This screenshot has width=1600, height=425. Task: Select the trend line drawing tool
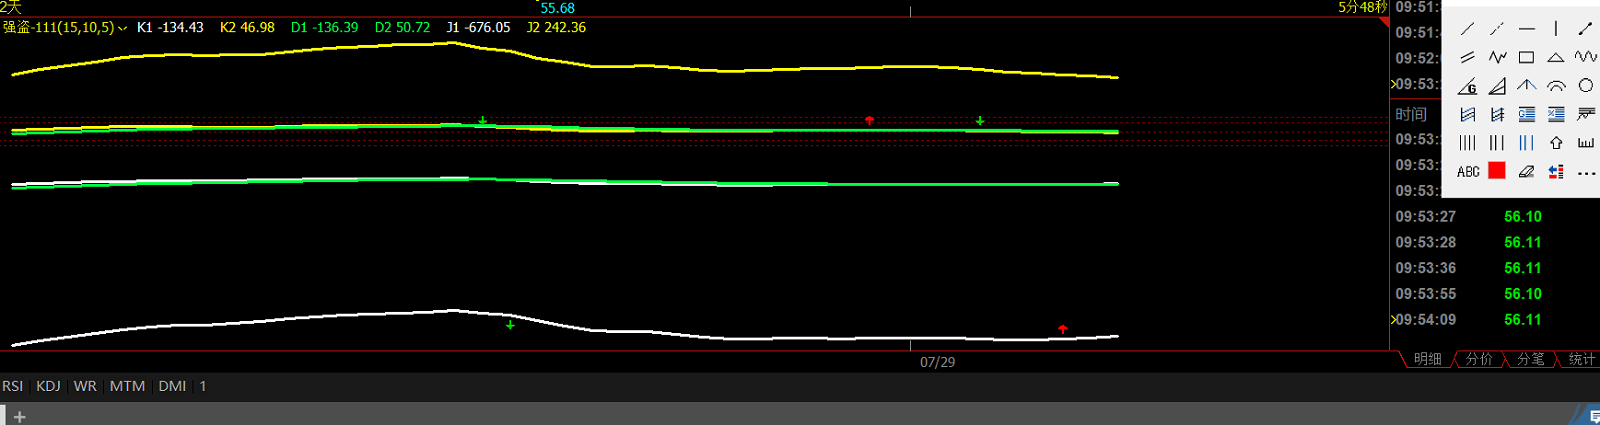[1467, 29]
